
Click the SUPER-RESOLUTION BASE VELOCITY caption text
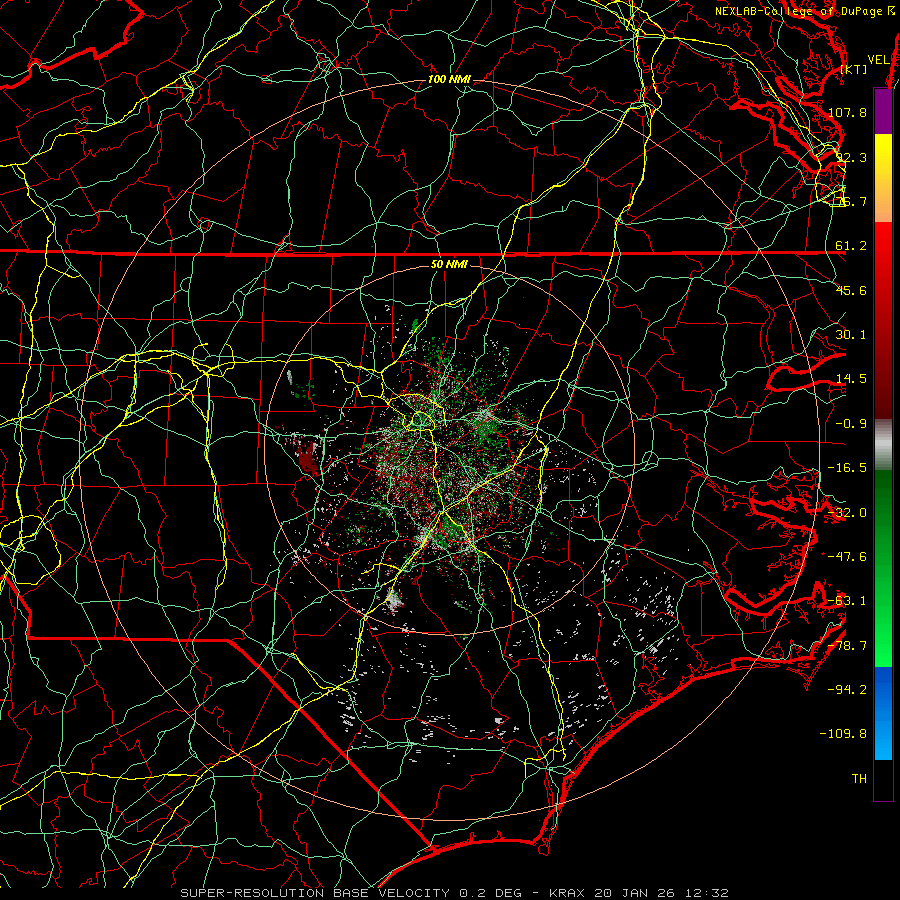click(317, 893)
